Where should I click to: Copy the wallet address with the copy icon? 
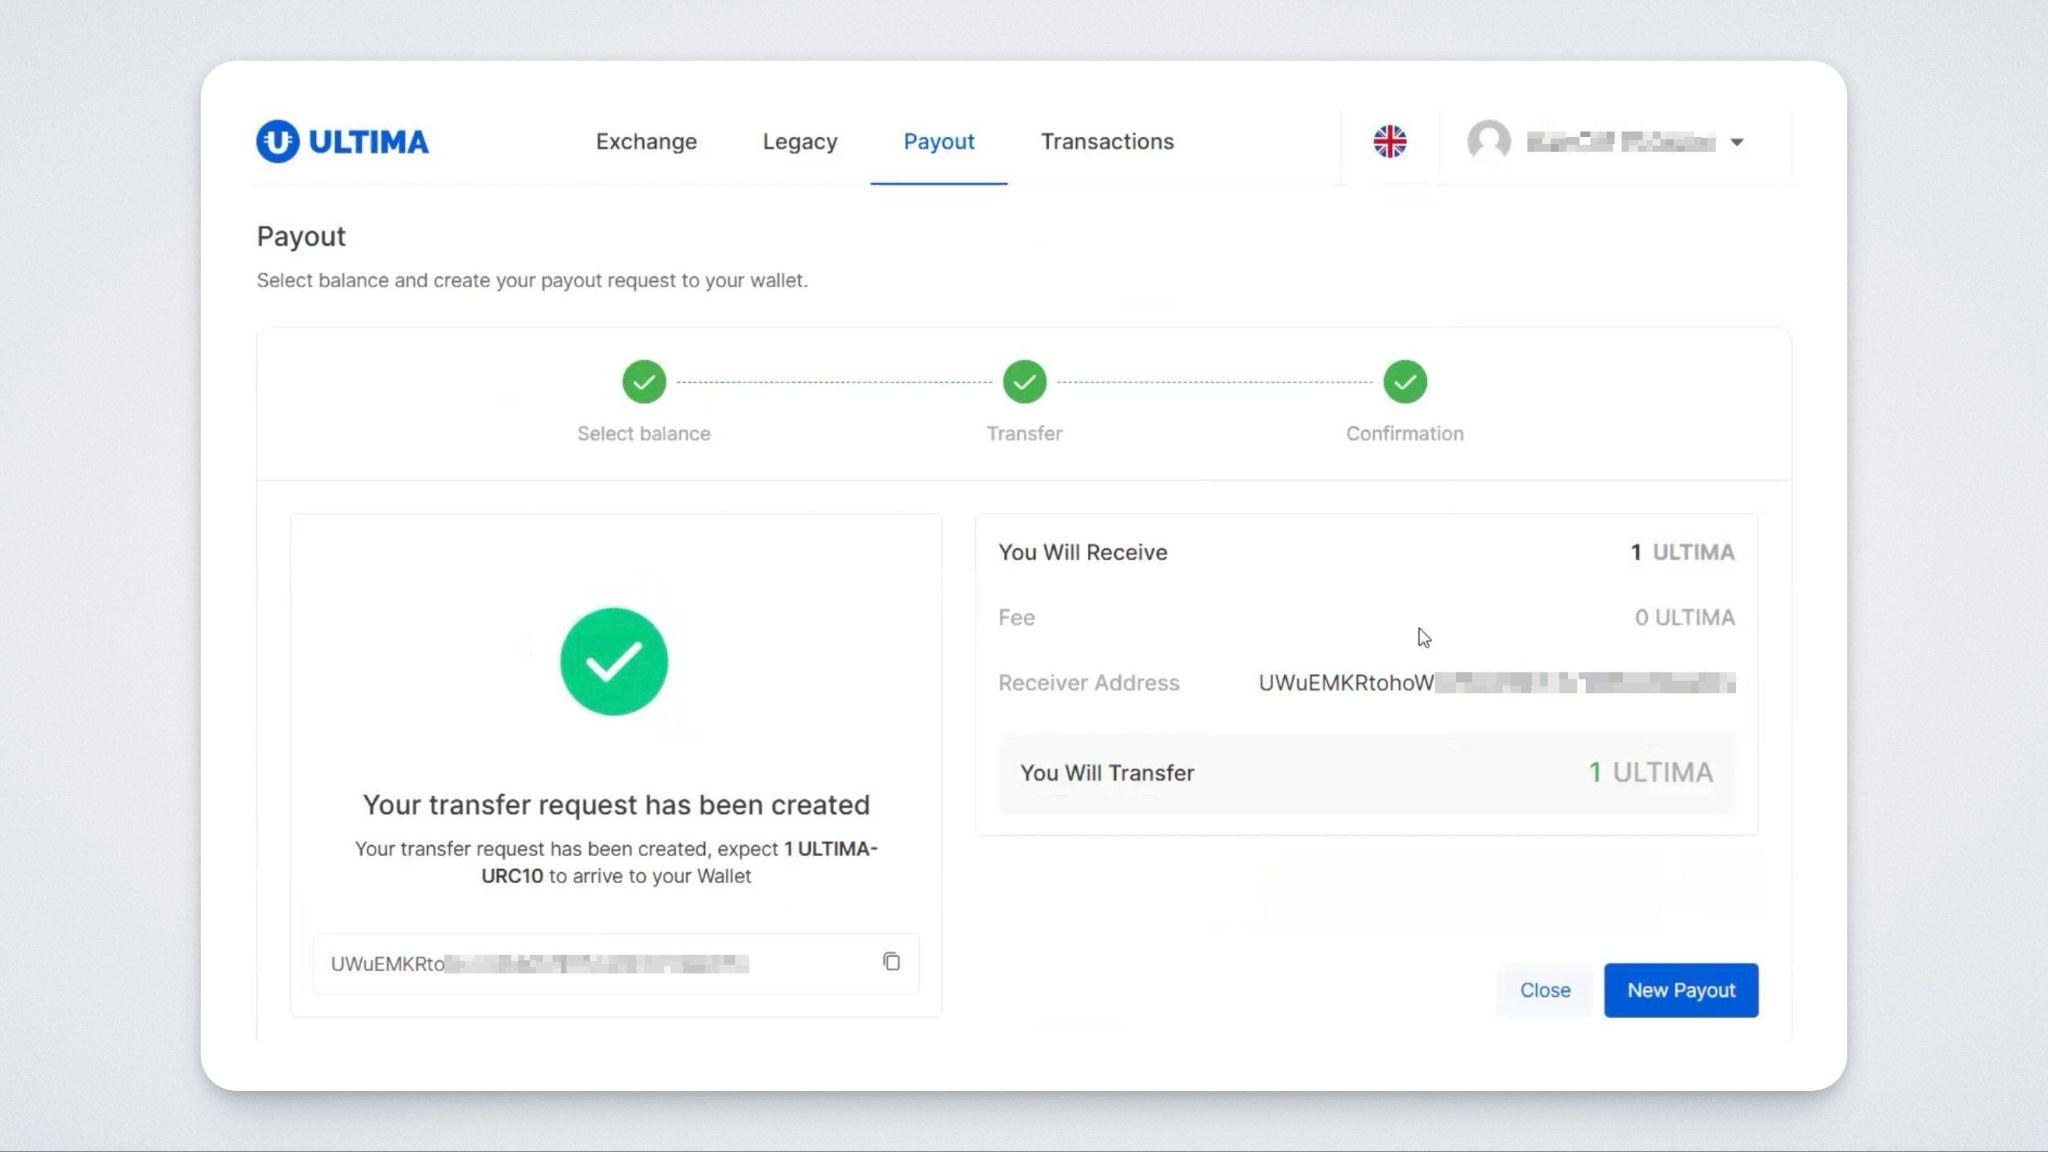pyautogui.click(x=891, y=962)
